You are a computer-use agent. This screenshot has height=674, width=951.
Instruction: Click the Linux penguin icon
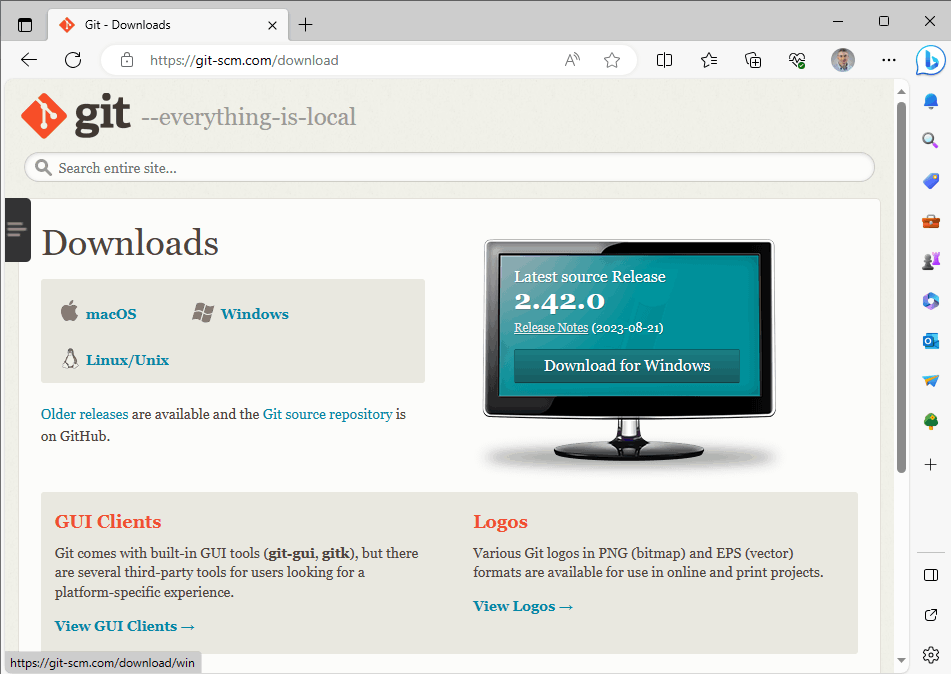pos(70,359)
